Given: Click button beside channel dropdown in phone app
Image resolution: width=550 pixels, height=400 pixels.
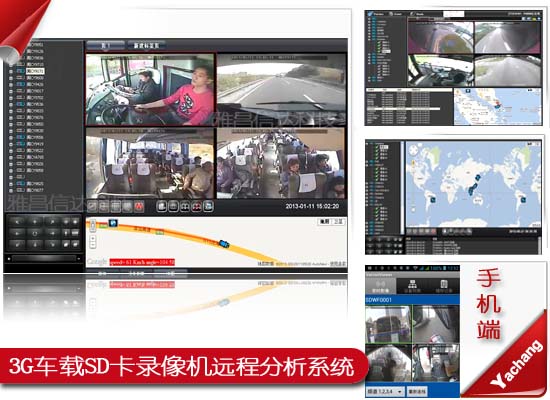Looking at the screenshot, I should click(x=417, y=391).
